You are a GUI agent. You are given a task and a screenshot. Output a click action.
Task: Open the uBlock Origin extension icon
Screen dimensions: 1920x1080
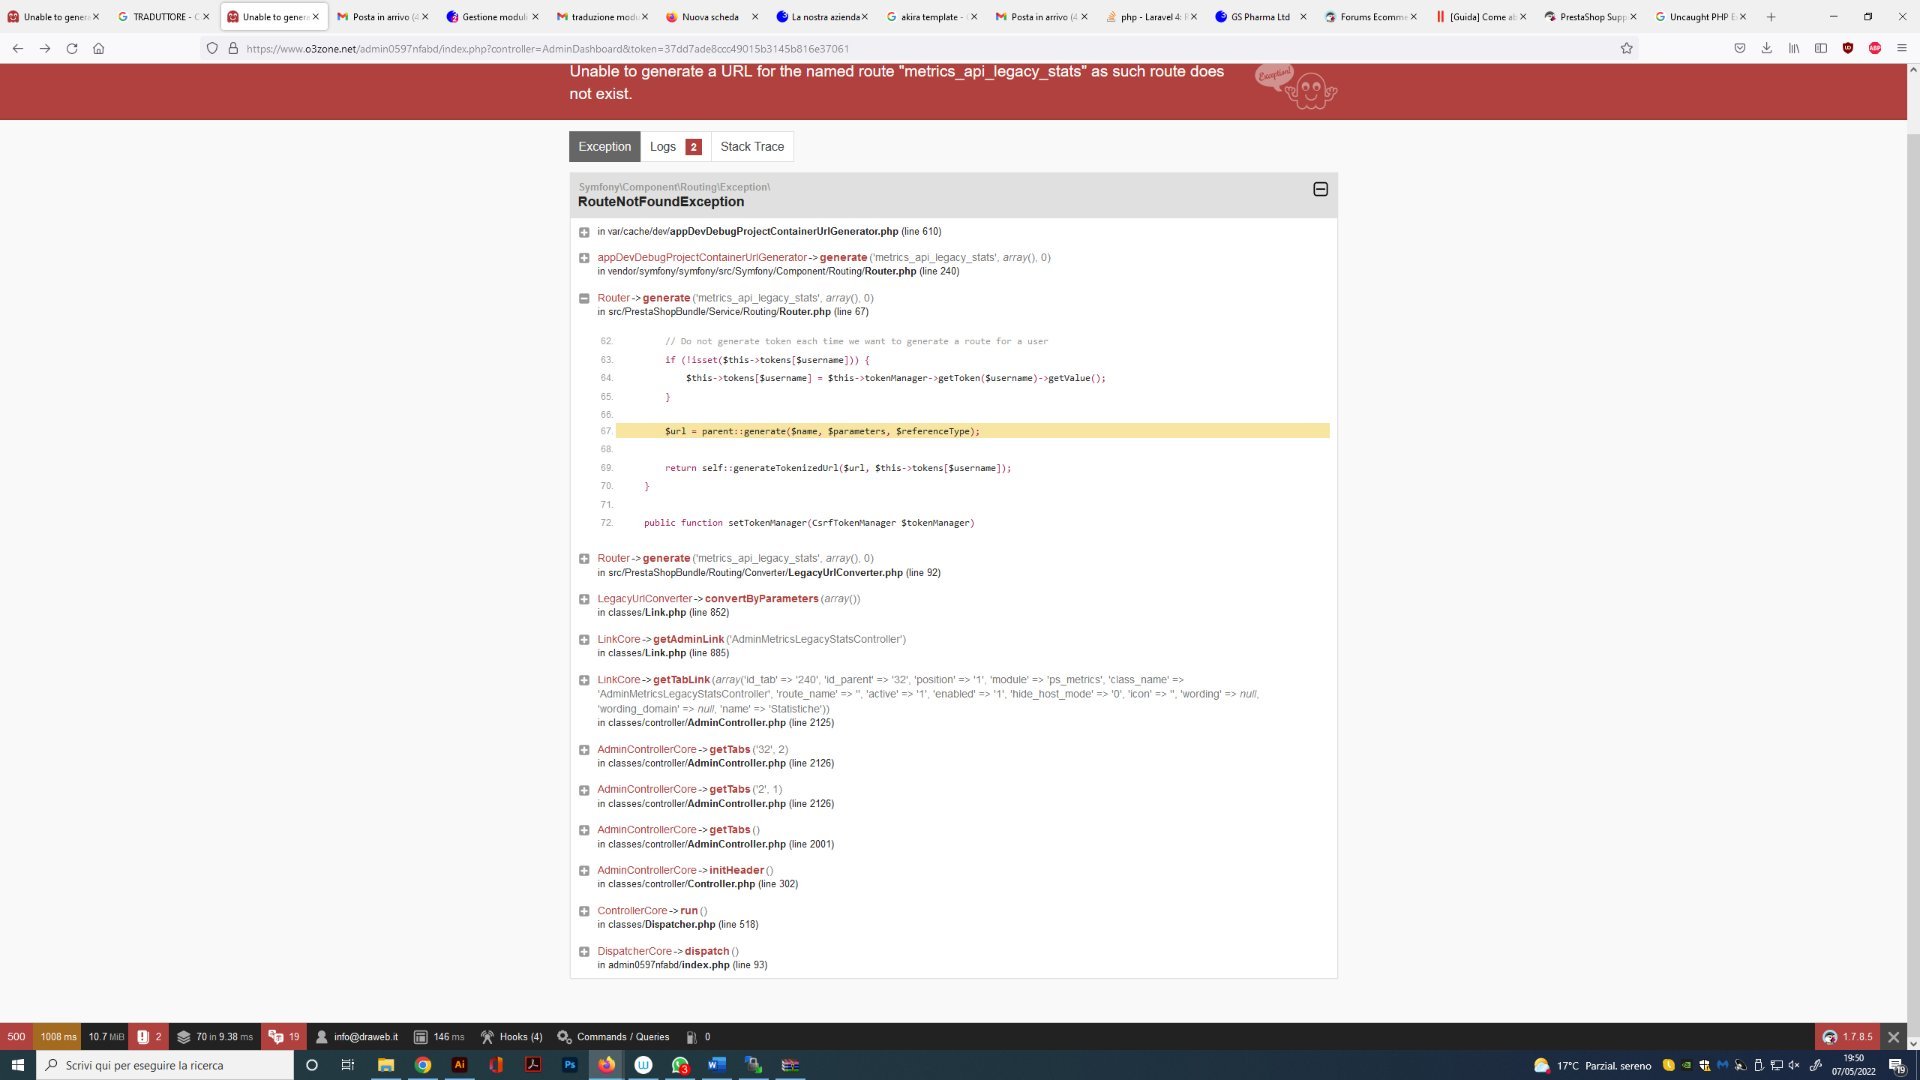(x=1848, y=48)
